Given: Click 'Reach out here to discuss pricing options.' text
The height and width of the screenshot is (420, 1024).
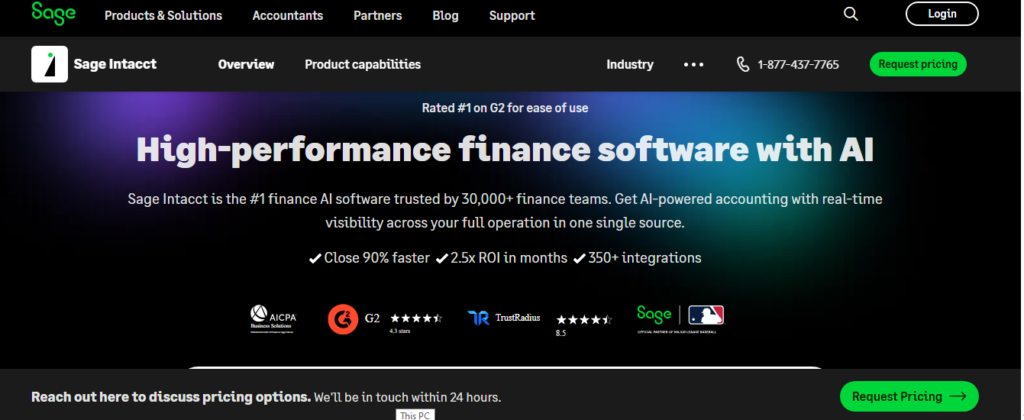Looking at the screenshot, I should (171, 396).
